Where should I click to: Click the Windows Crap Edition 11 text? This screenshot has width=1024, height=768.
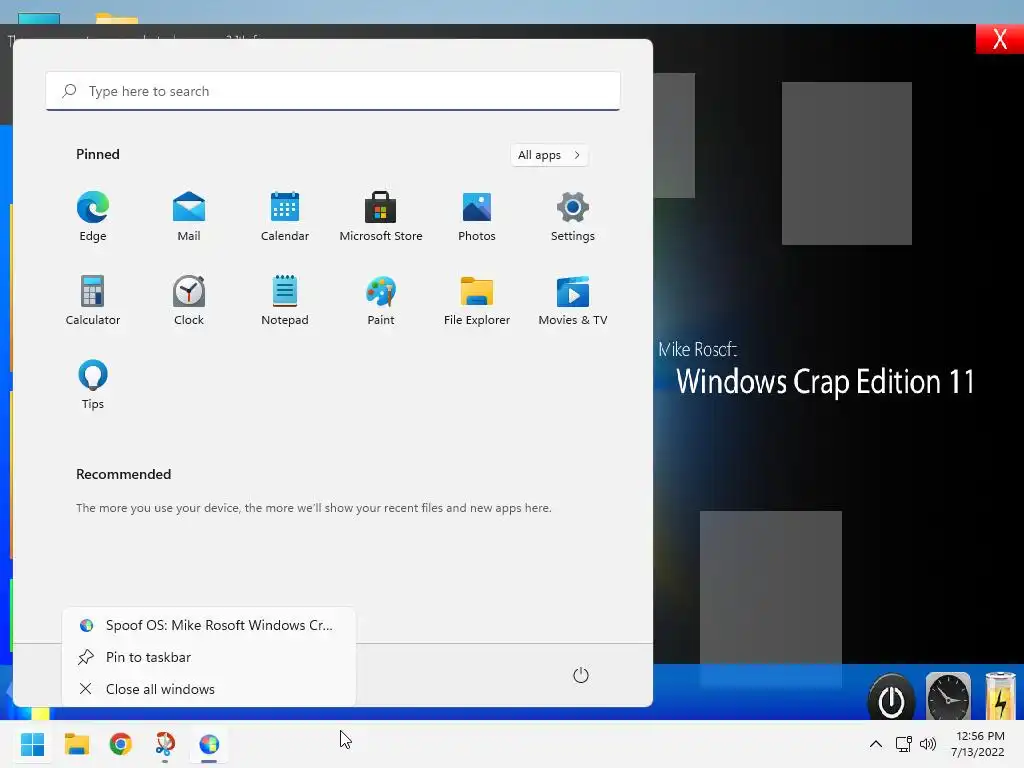coord(825,382)
